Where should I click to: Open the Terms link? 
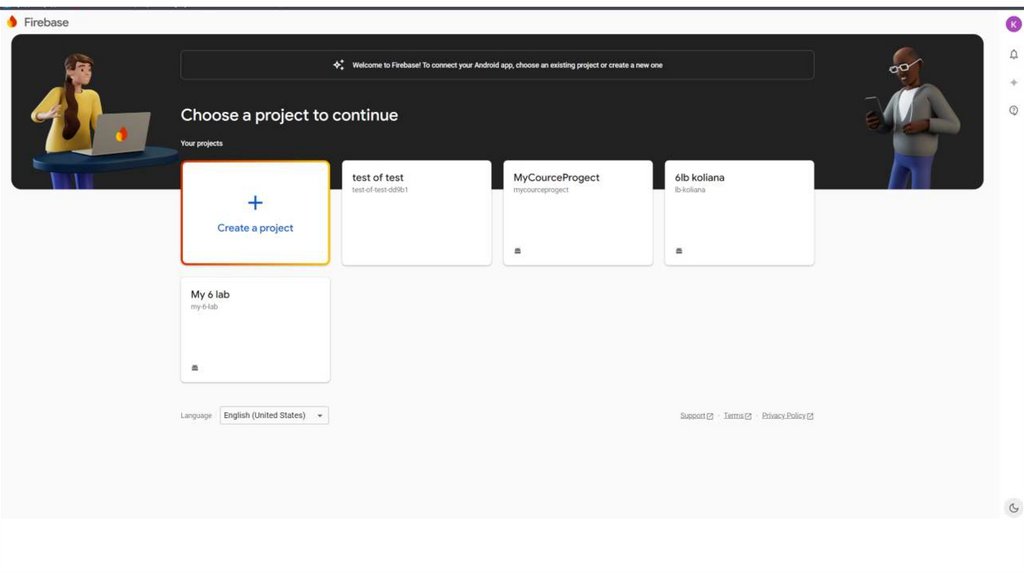(x=737, y=416)
